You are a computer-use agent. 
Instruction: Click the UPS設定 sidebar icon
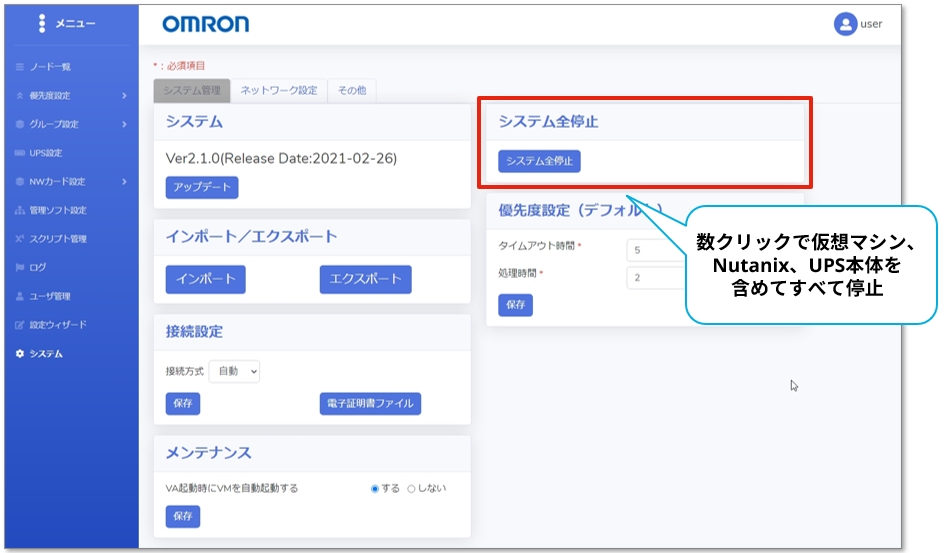(x=20, y=153)
